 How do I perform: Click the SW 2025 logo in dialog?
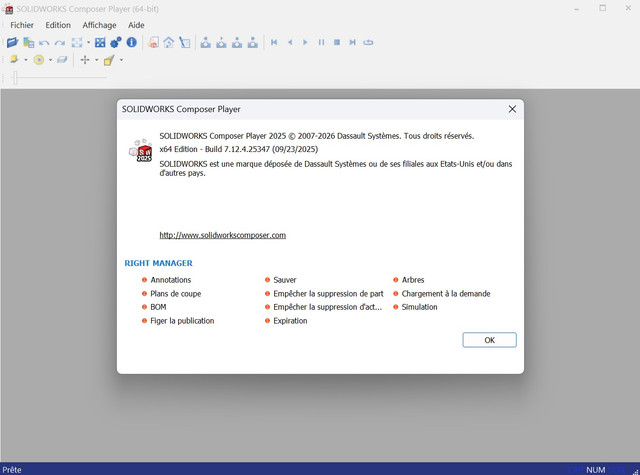click(x=141, y=151)
